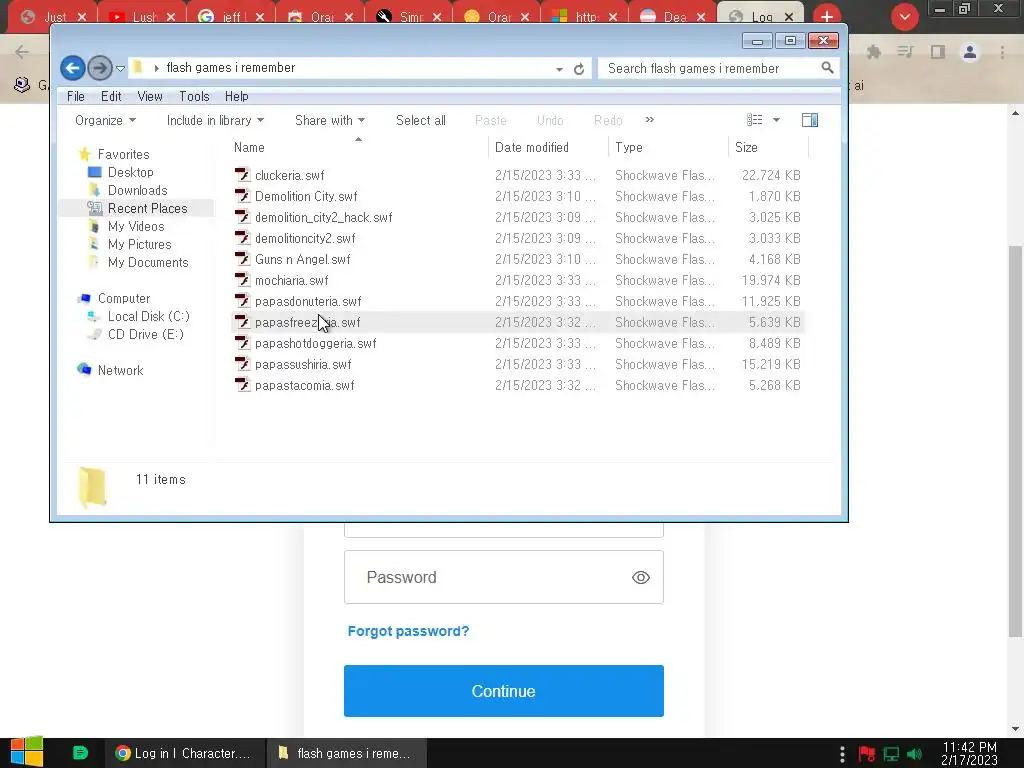The width and height of the screenshot is (1024, 768).
Task: Select papasdonuteria.swf file icon
Action: 242,301
